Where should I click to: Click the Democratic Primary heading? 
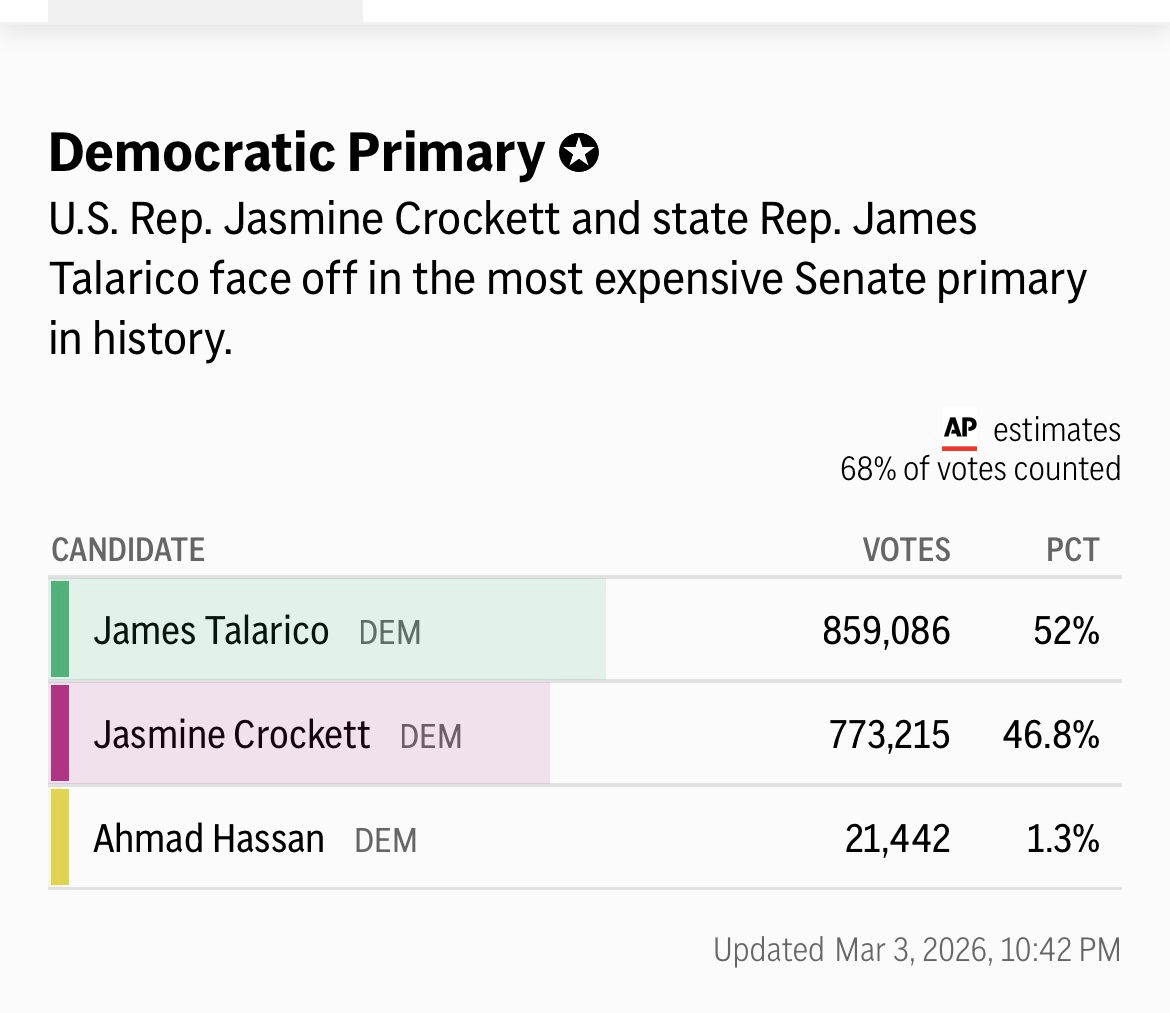tap(296, 153)
